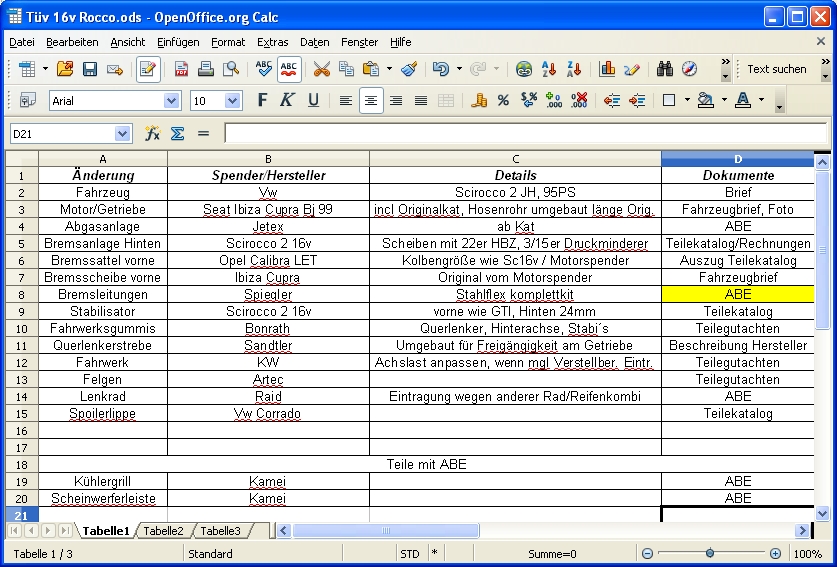Click the Cut scissors icon
This screenshot has height=567, width=837.
click(x=321, y=69)
